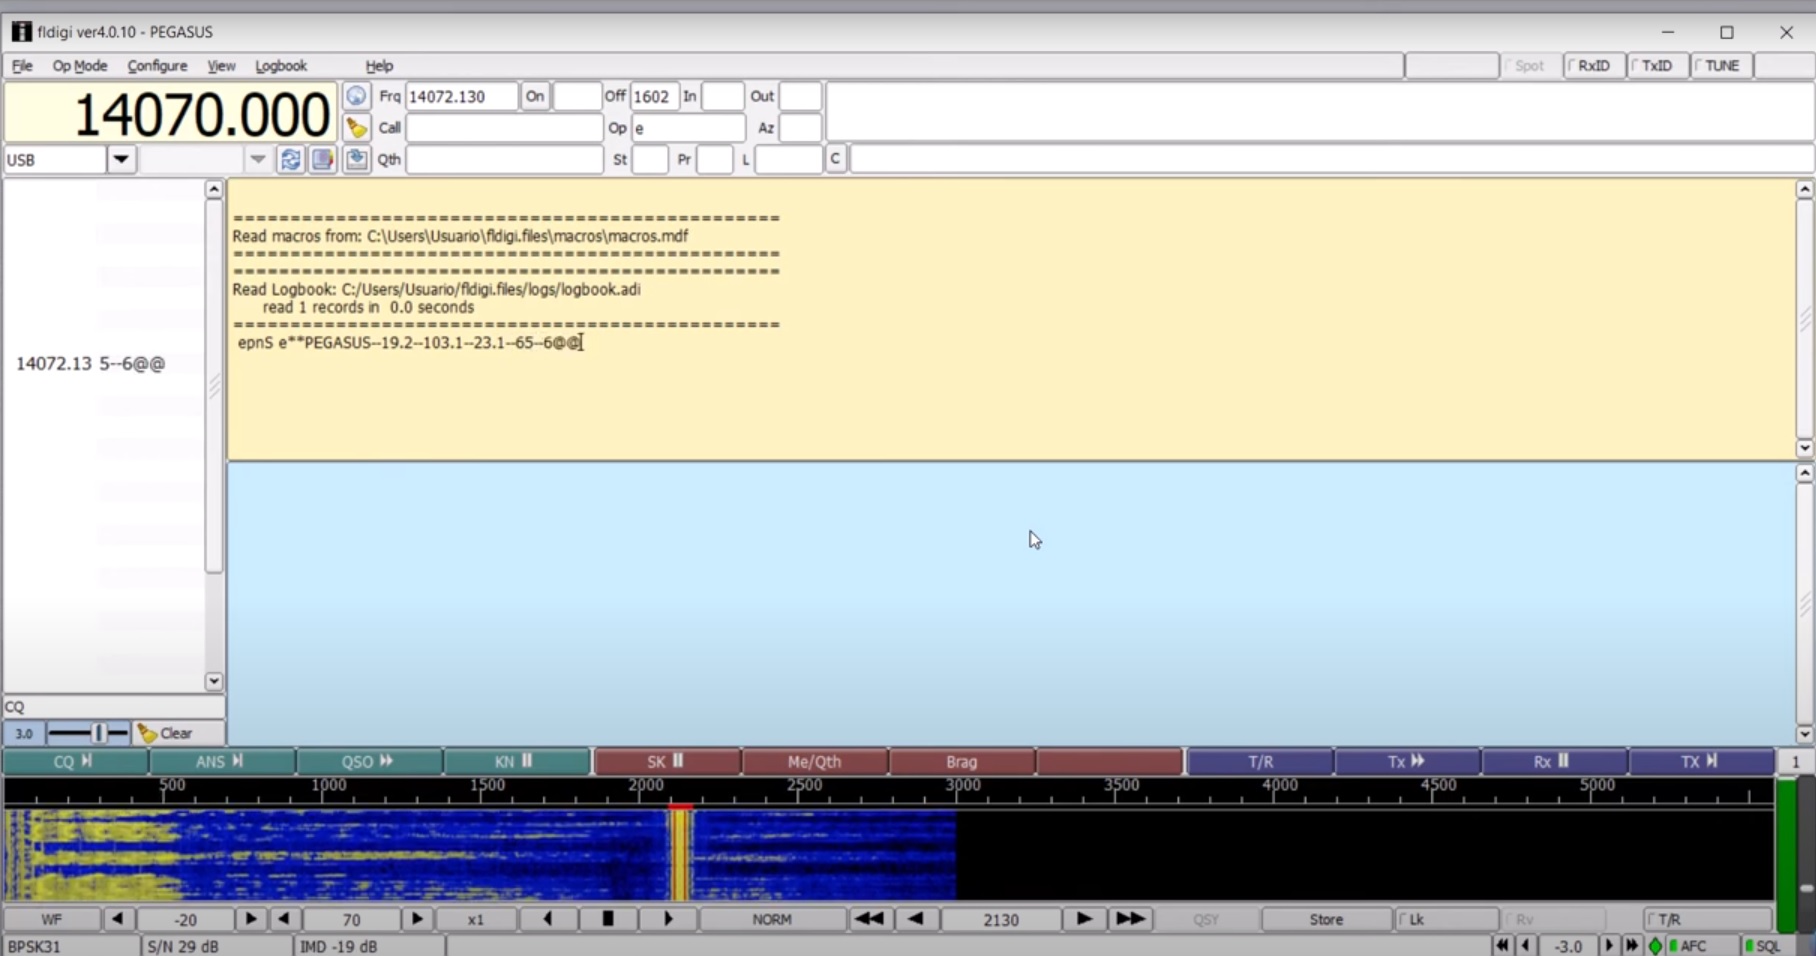Pause waterfall with the stop square button
This screenshot has width=1816, height=956.
[x=607, y=919]
